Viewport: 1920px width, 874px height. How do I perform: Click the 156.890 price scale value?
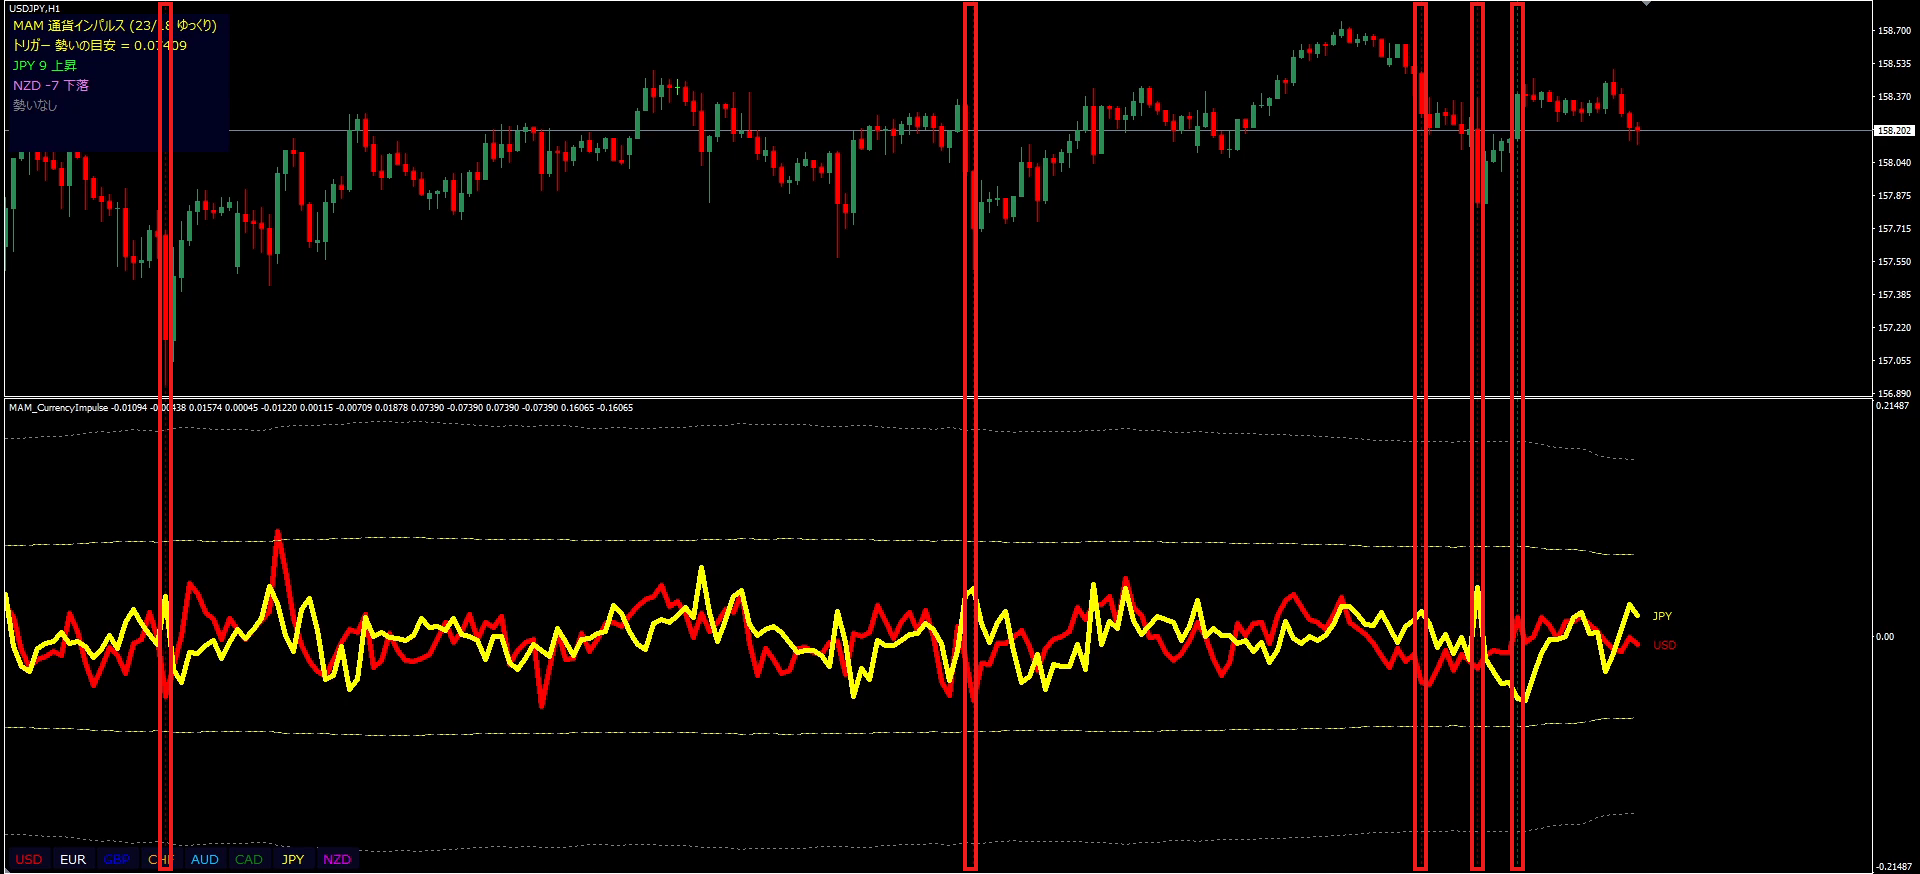point(1895,394)
